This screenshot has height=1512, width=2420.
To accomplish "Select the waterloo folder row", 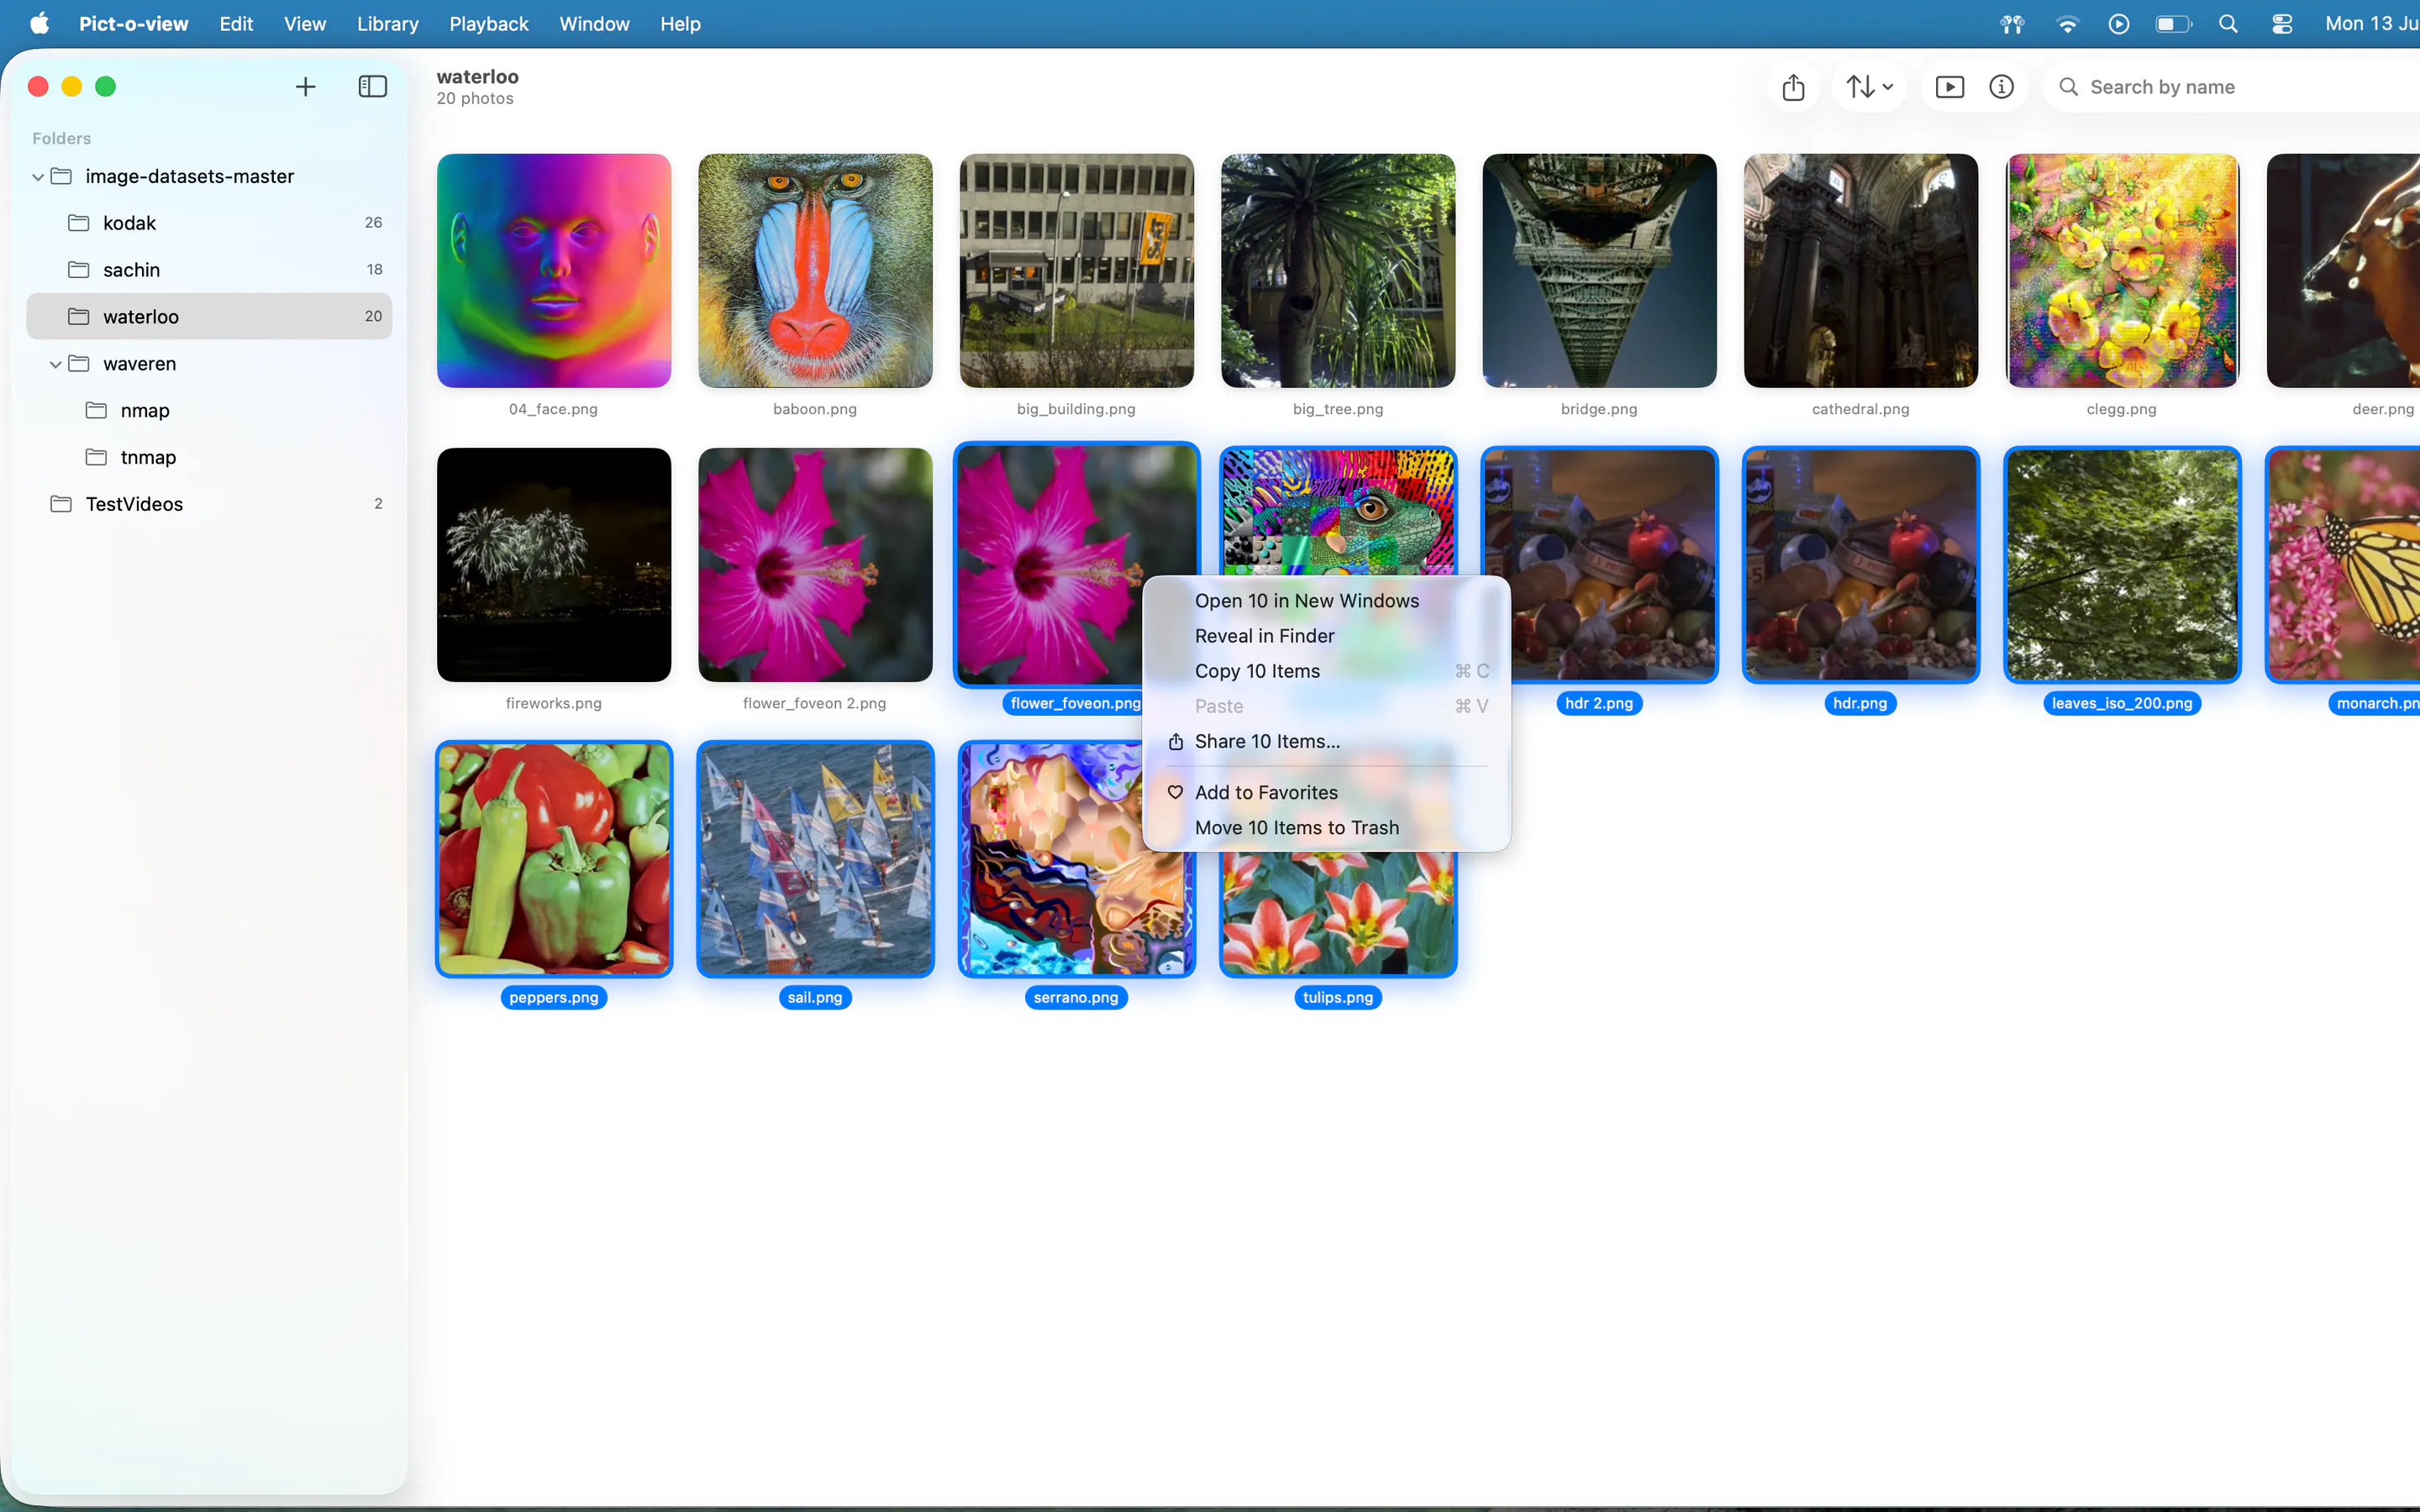I will [209, 317].
